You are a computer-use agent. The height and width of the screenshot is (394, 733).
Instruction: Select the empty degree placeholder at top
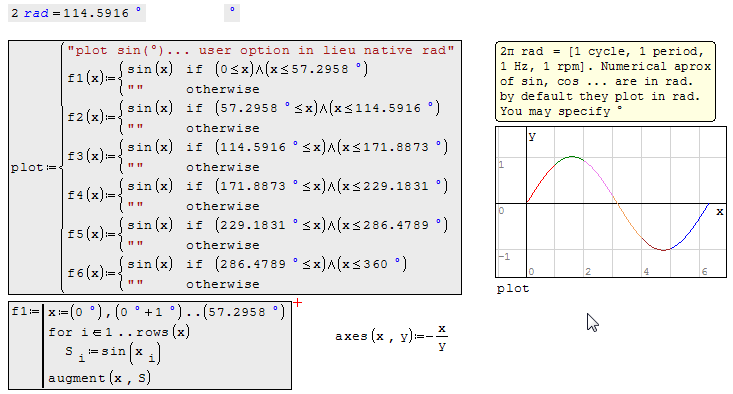[232, 13]
